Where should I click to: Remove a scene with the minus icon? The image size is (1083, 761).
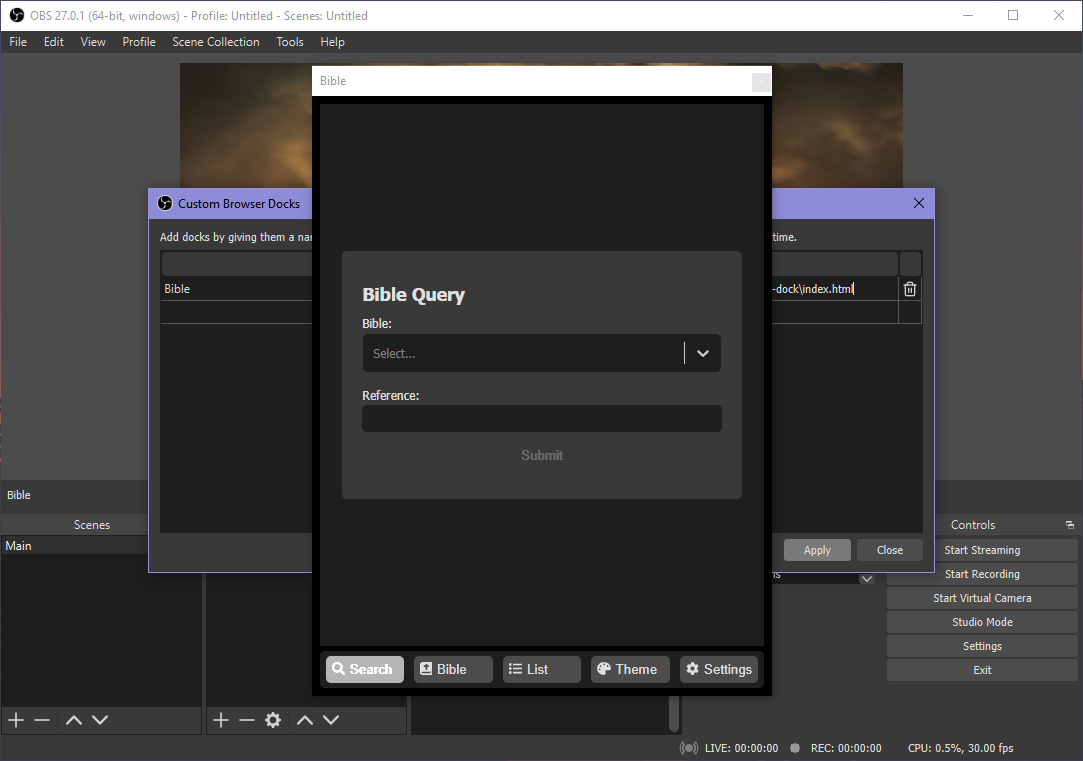(x=41, y=719)
